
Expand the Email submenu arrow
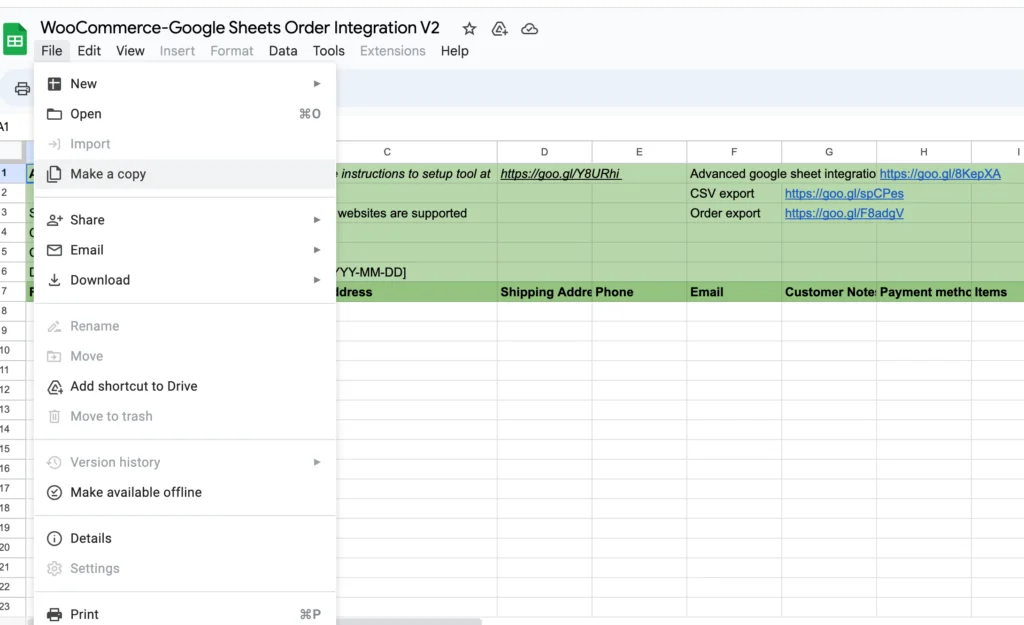coord(317,250)
